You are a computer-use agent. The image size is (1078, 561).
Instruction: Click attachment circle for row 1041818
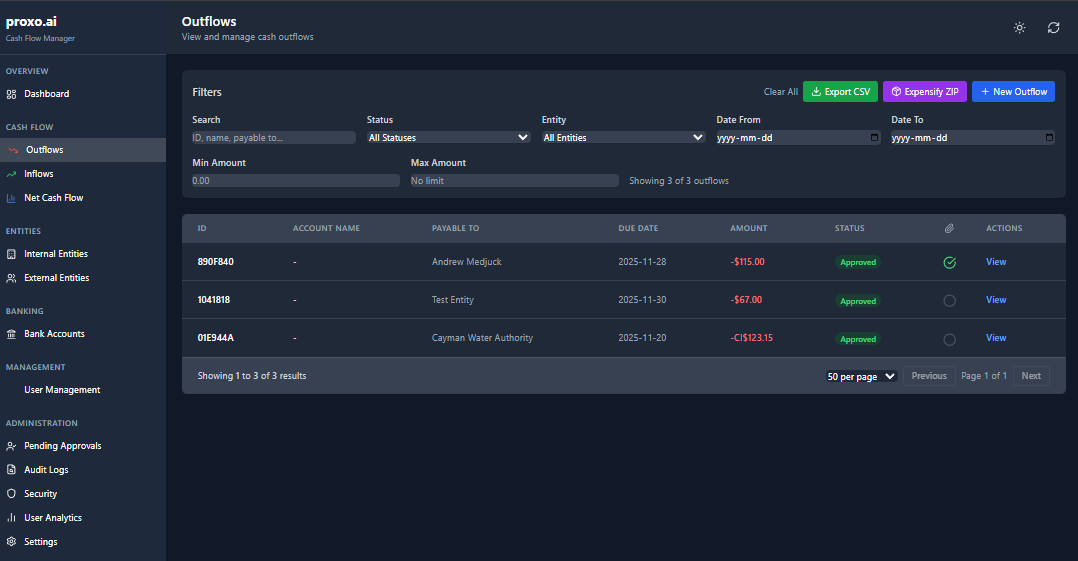[949, 300]
